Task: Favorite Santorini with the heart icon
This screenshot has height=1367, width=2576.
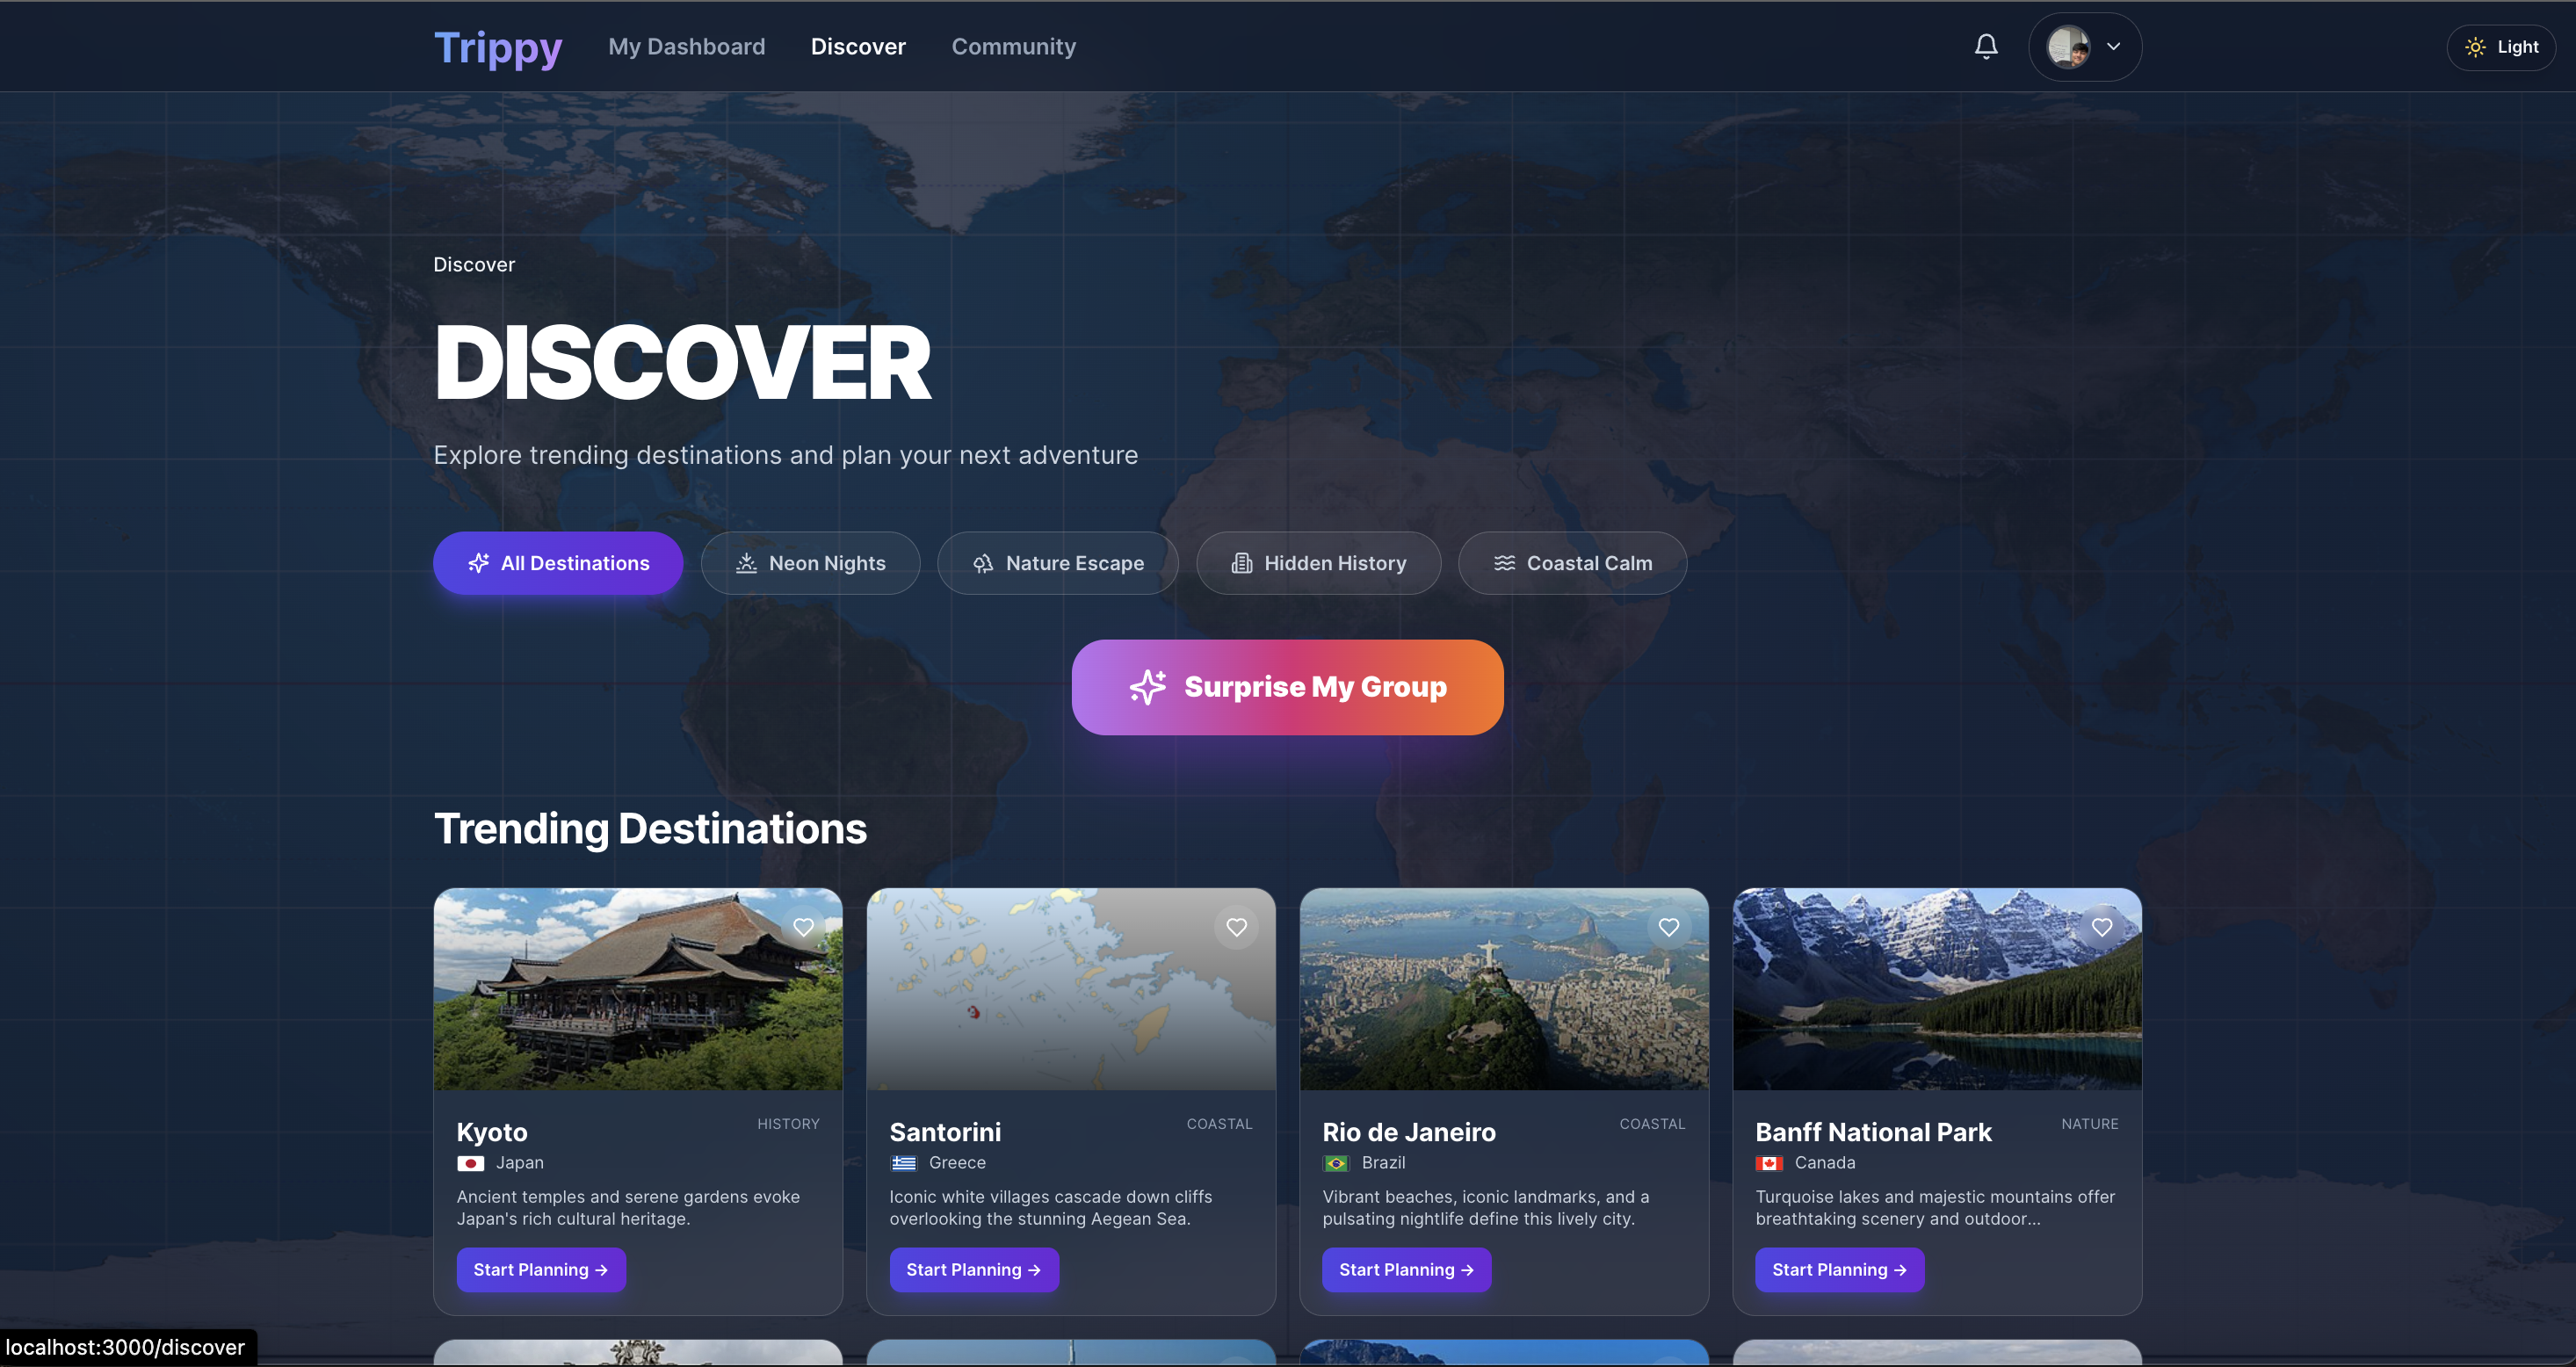Action: 1236,927
